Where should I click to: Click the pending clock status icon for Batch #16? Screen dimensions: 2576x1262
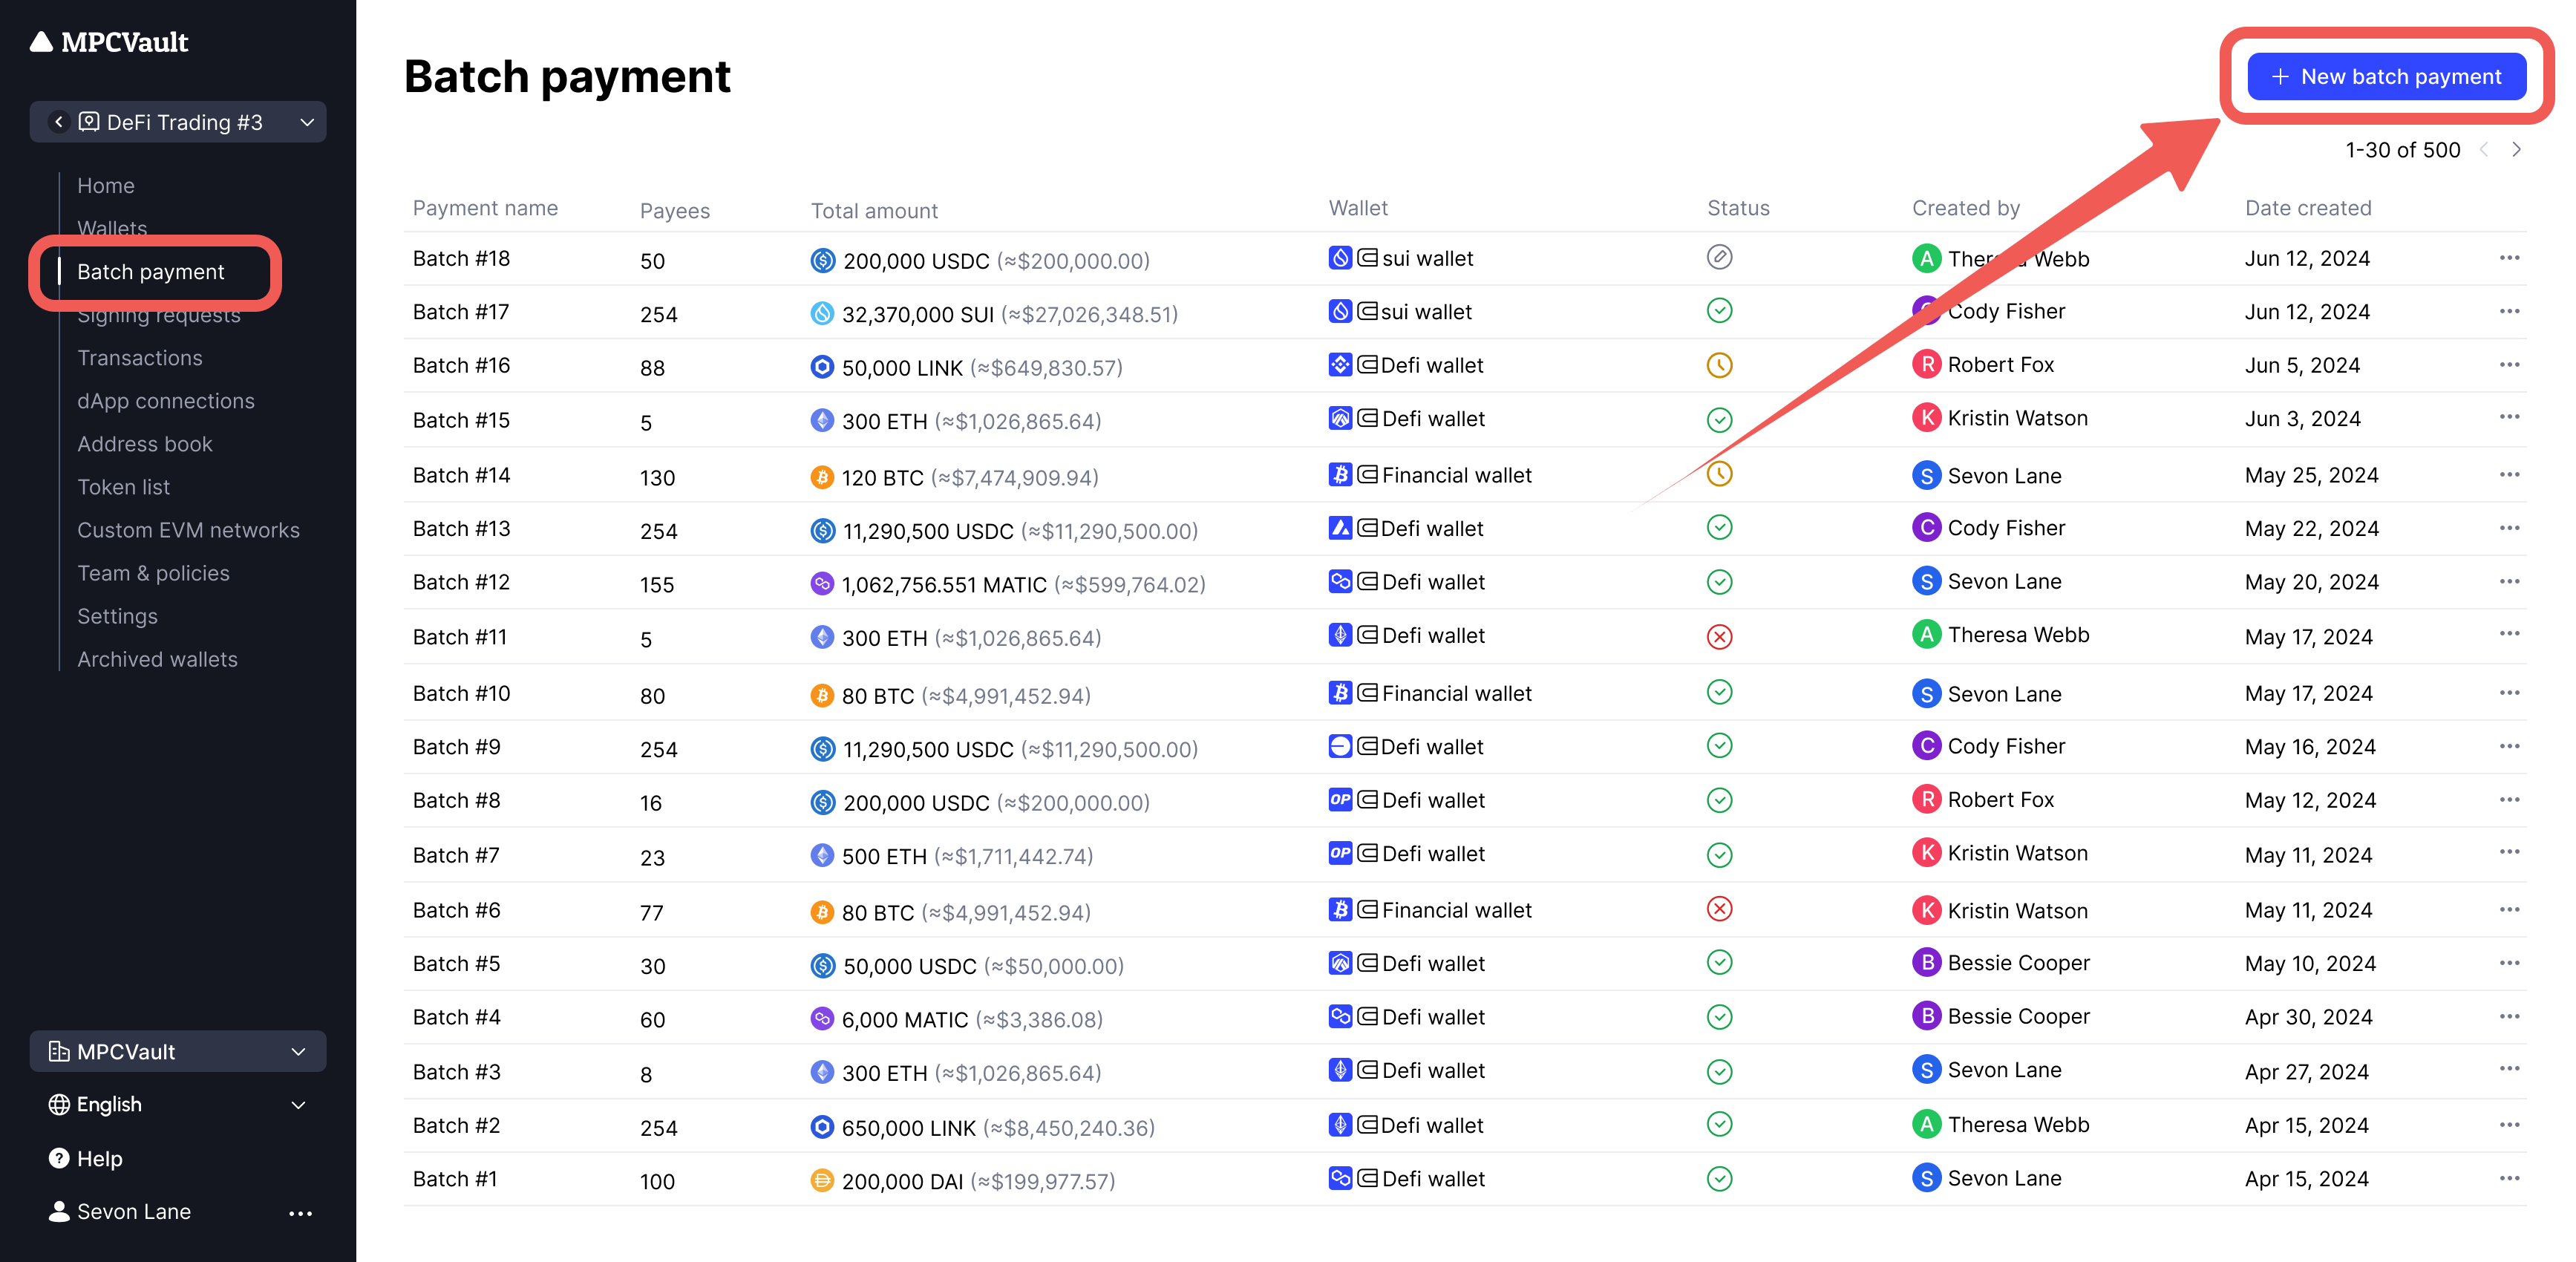tap(1719, 366)
